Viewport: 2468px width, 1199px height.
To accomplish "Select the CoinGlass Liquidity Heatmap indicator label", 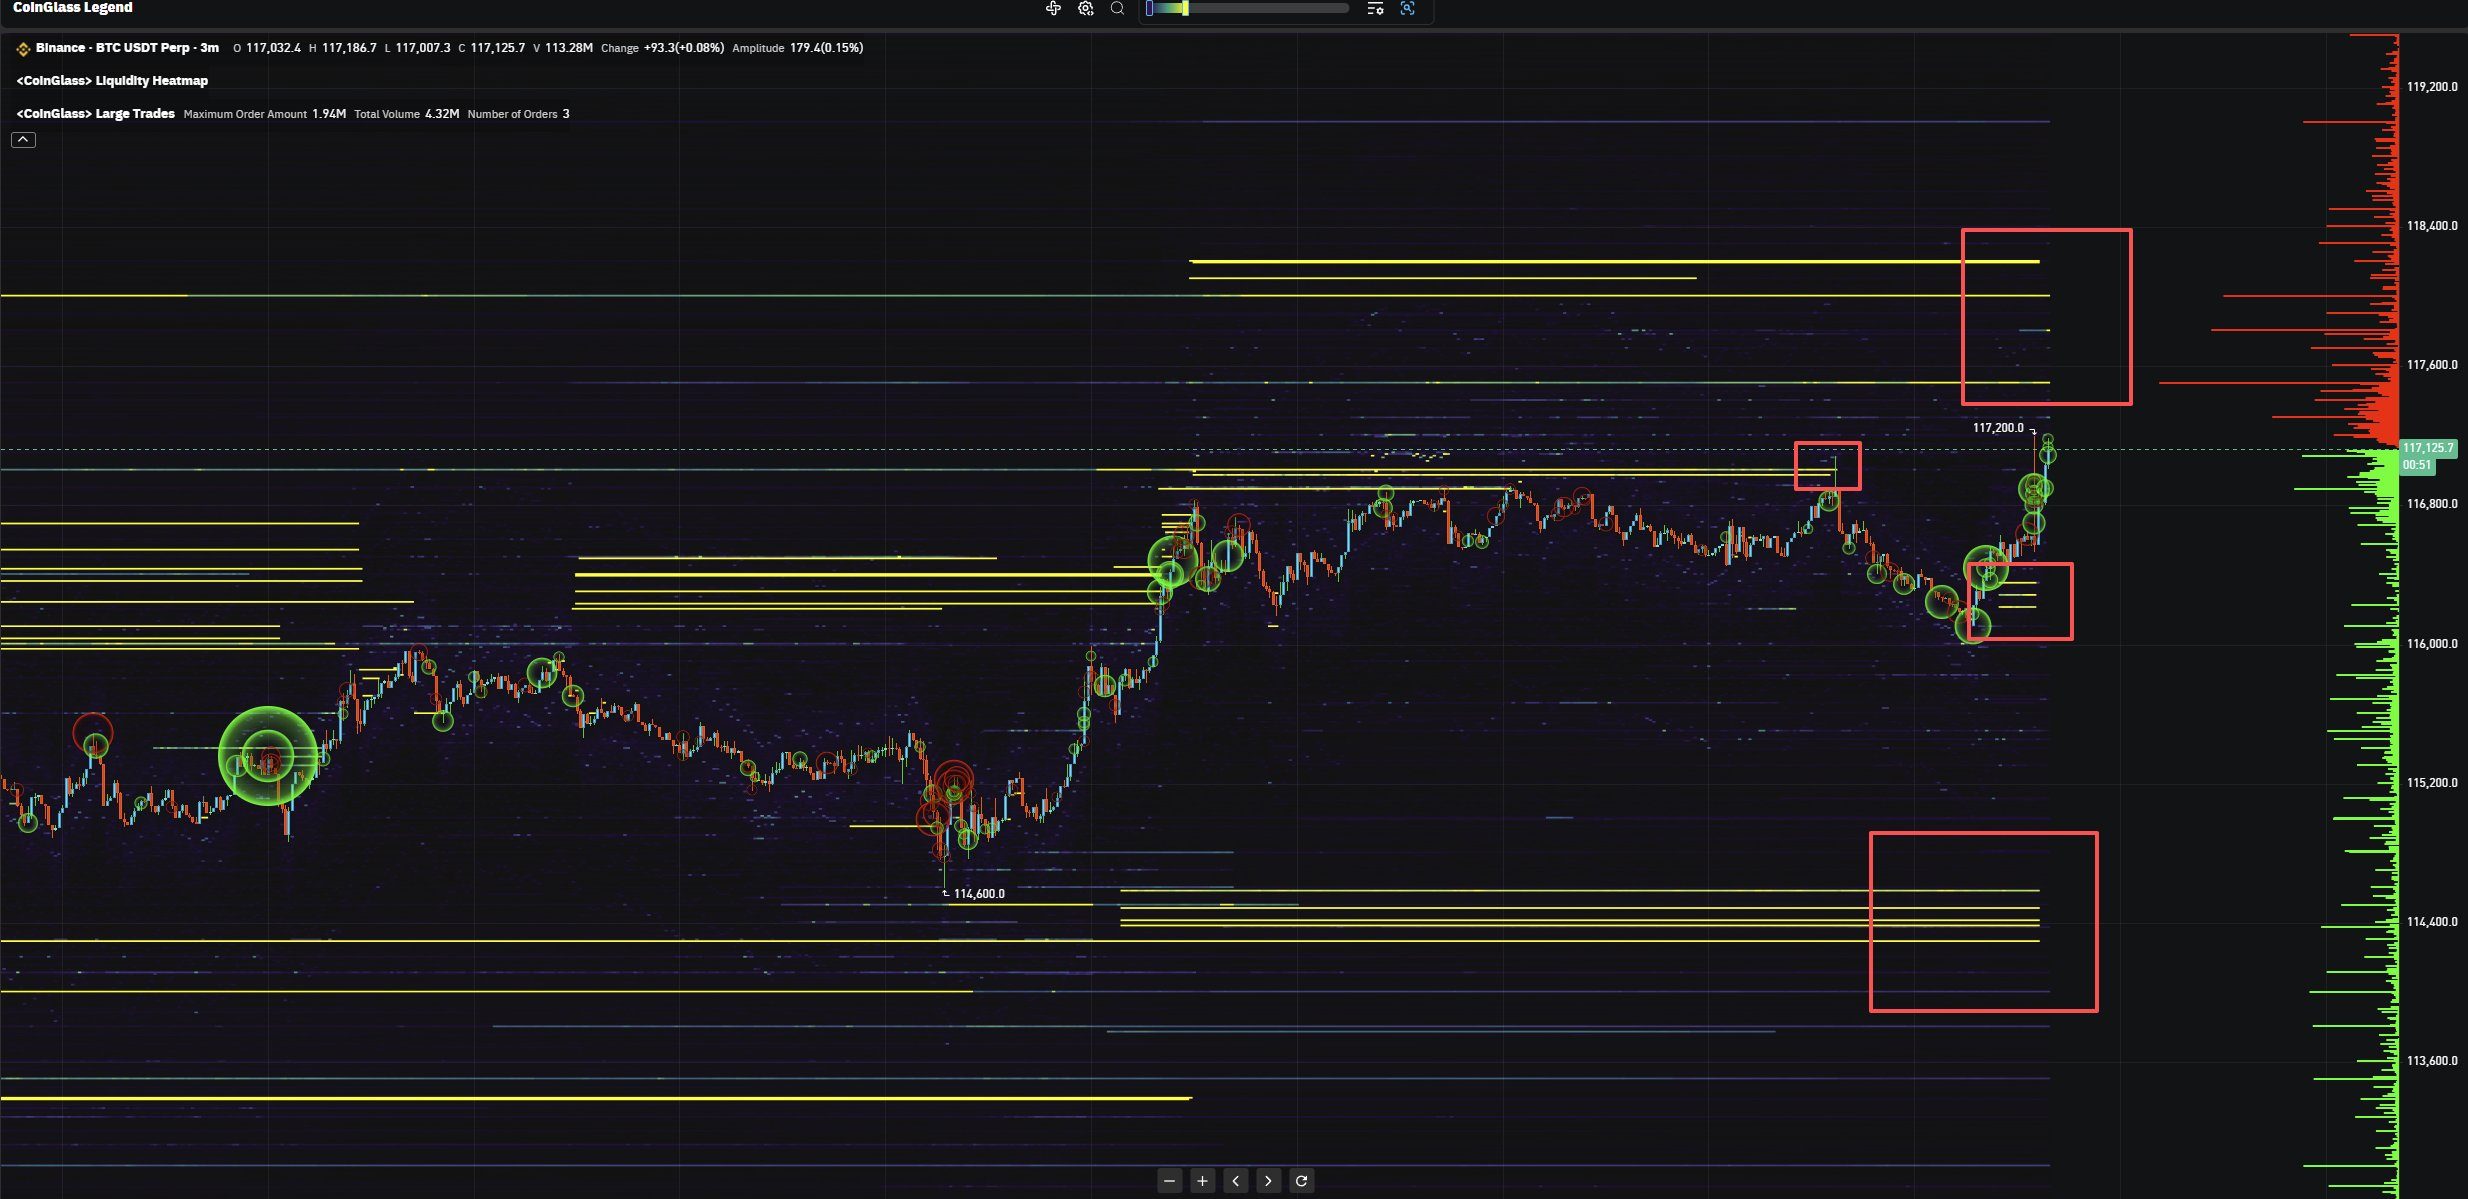I will pyautogui.click(x=112, y=81).
